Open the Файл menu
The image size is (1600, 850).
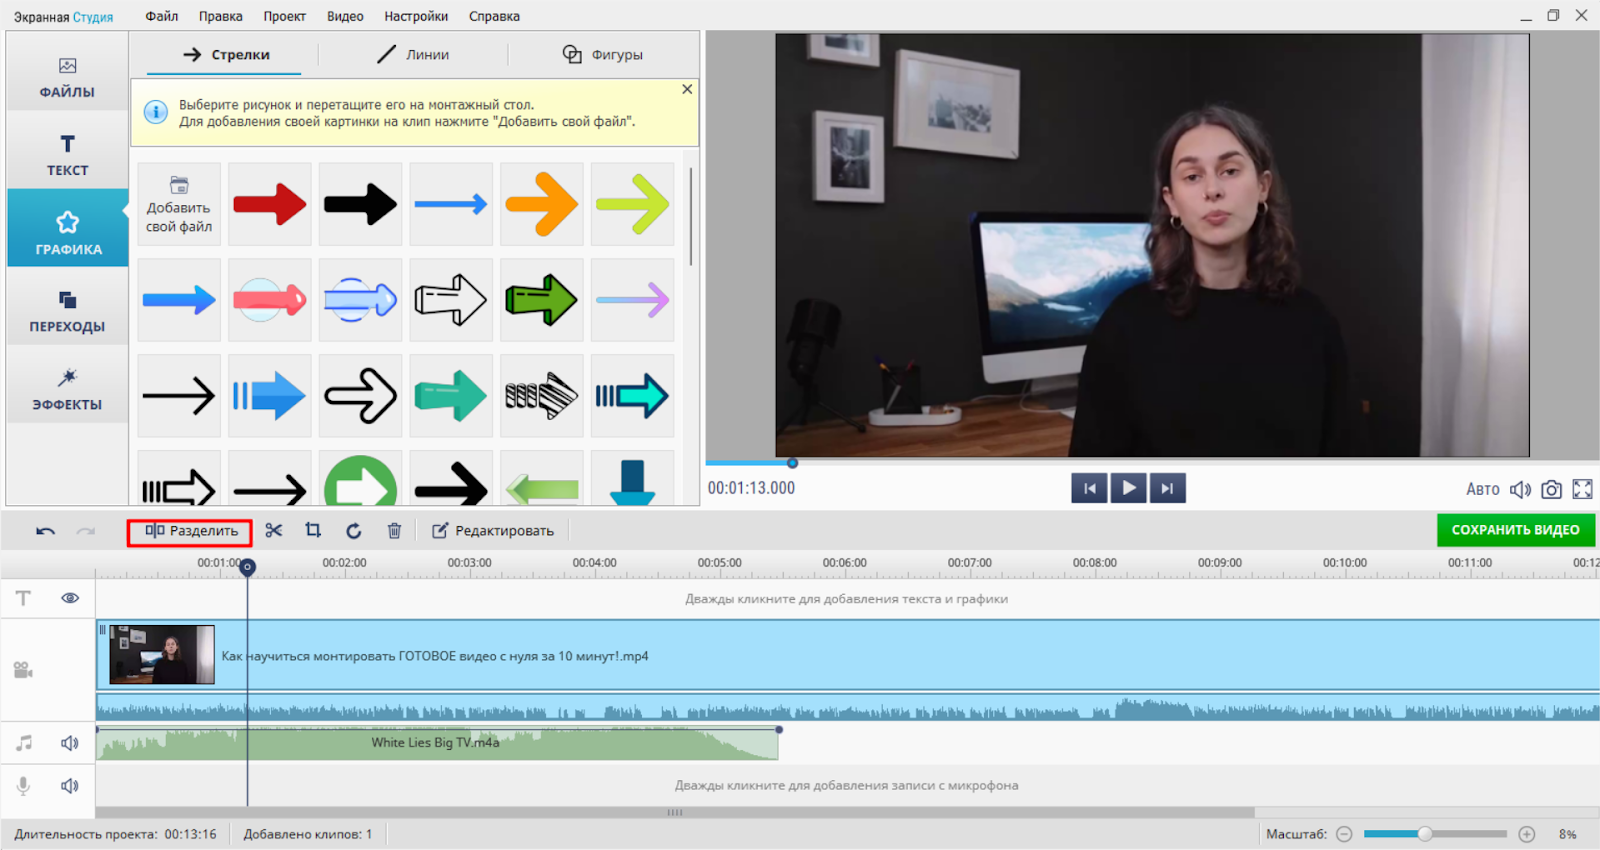coord(162,16)
